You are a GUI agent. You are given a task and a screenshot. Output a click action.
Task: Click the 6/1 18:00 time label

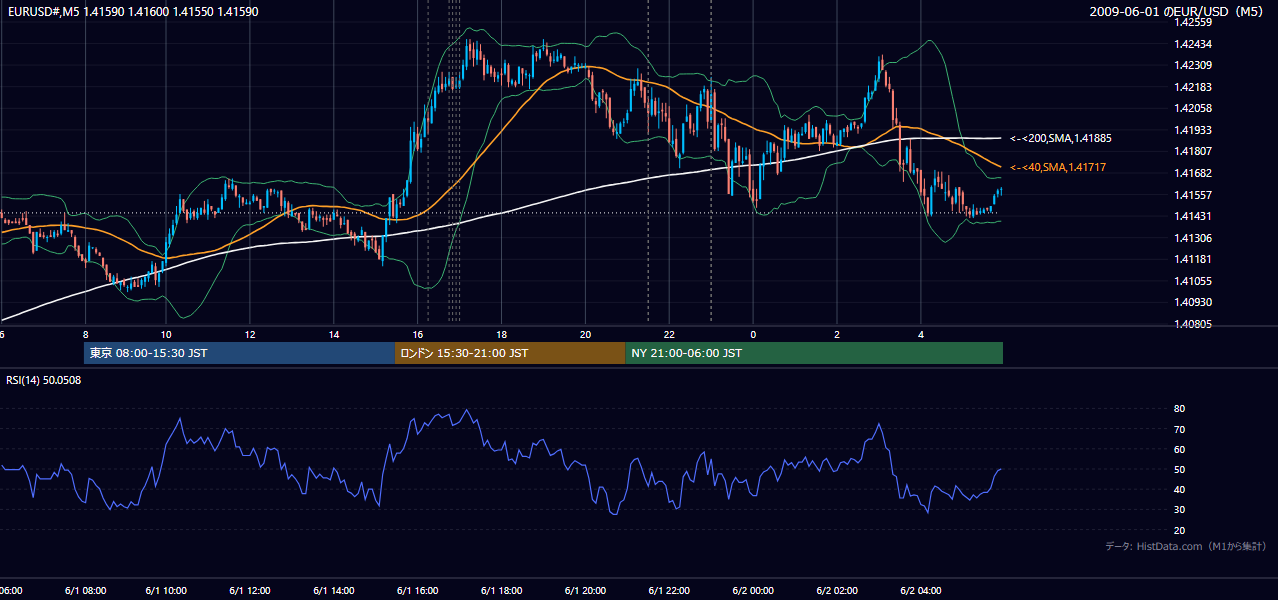coord(501,591)
